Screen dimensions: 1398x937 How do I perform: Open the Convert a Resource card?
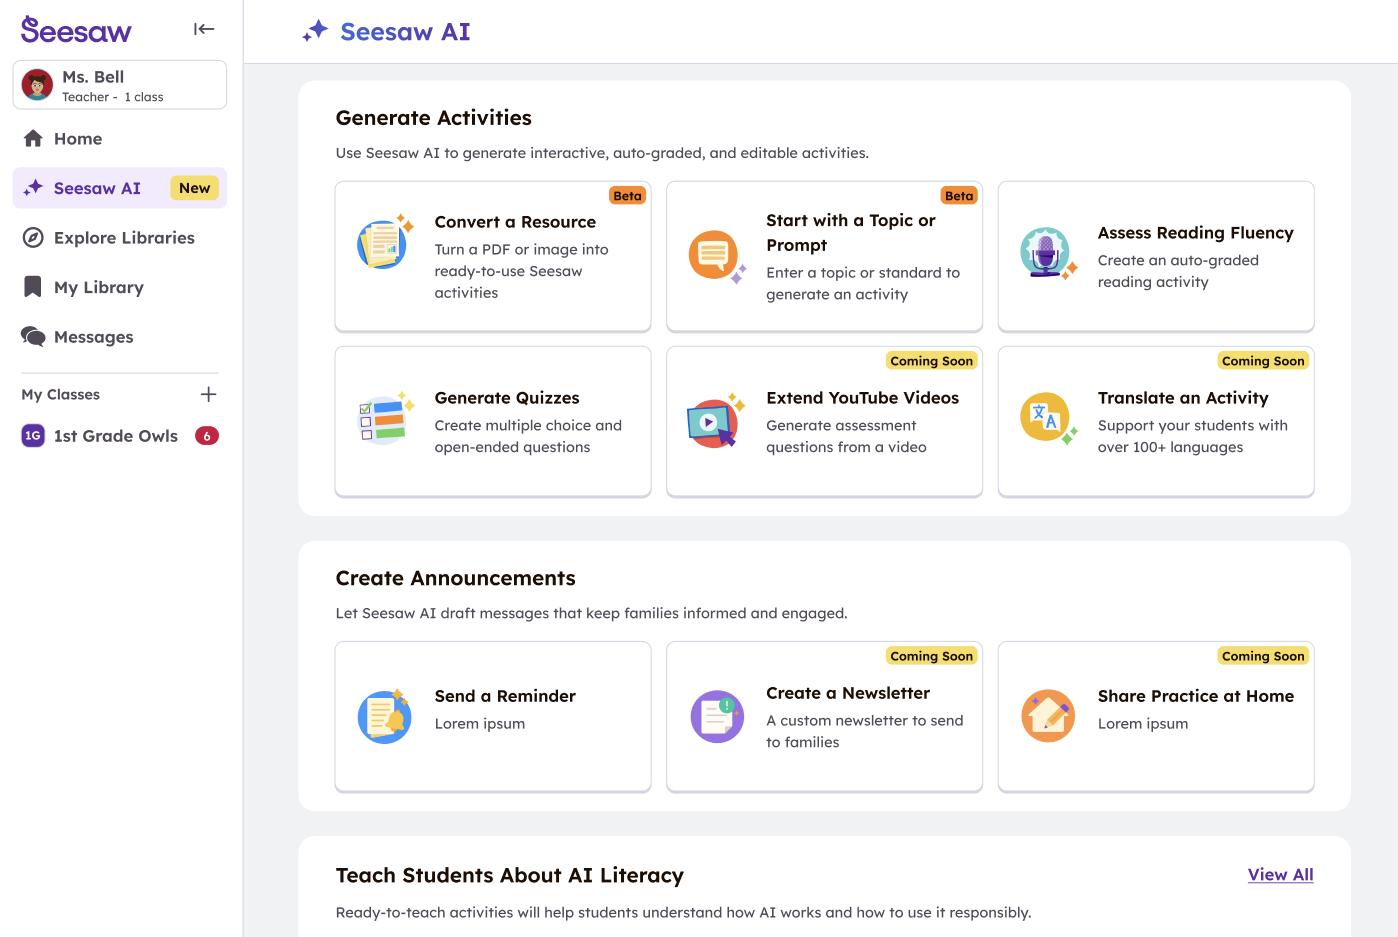click(493, 256)
